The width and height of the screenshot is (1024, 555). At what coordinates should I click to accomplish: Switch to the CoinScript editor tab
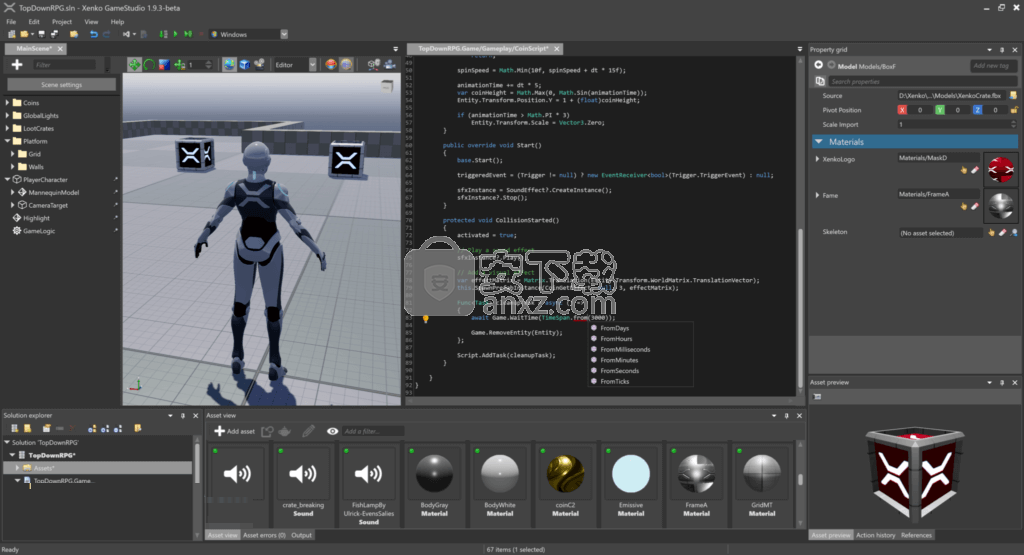483,48
